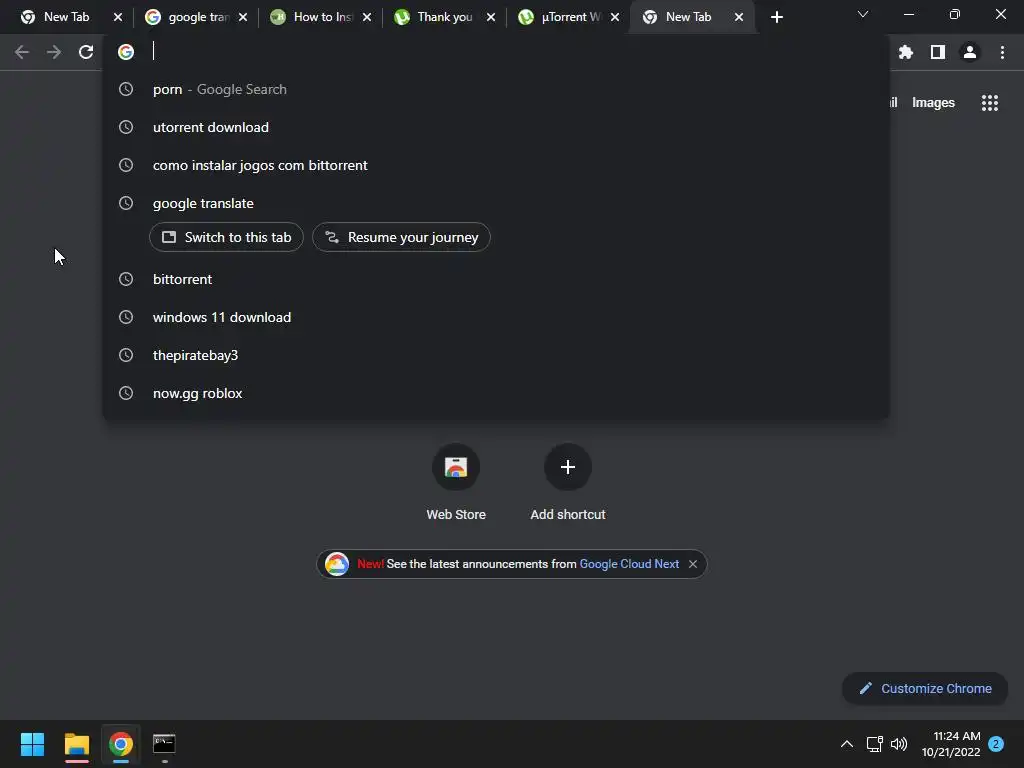The image size is (1024, 768).
Task: Click the 'Resume your journey' button
Action: click(x=401, y=237)
